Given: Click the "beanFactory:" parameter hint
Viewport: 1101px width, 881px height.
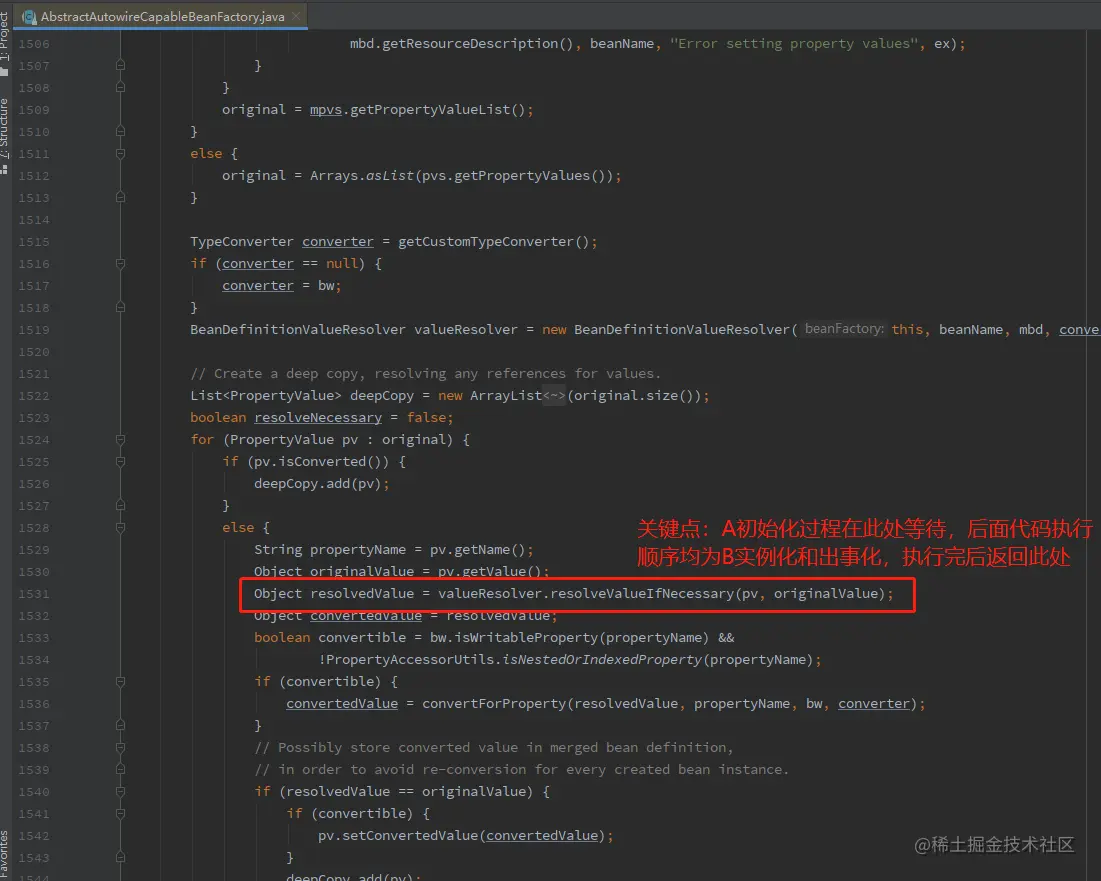Looking at the screenshot, I should pos(843,329).
